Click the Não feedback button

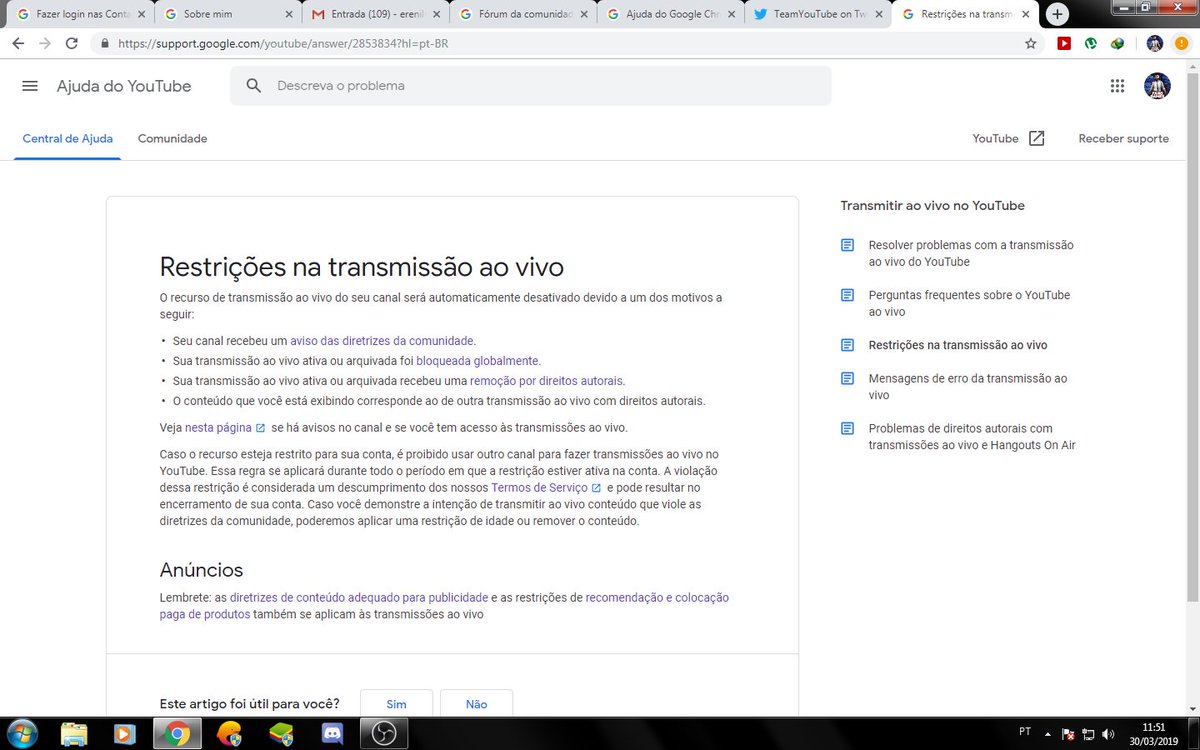pos(477,704)
